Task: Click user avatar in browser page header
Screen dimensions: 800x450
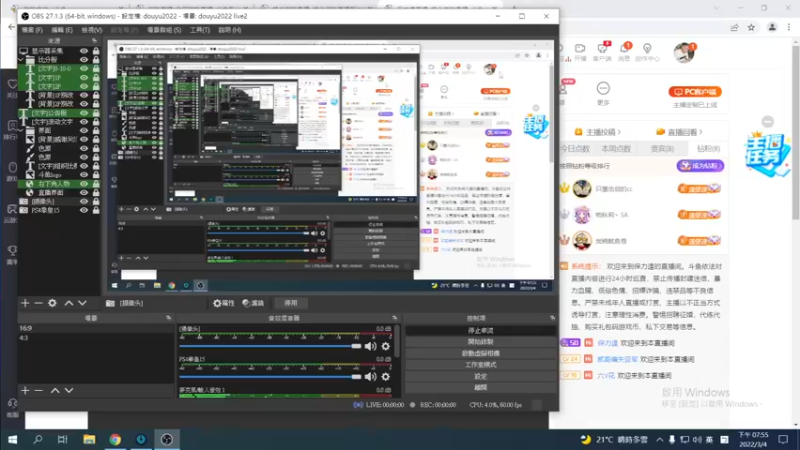Action: (684, 52)
